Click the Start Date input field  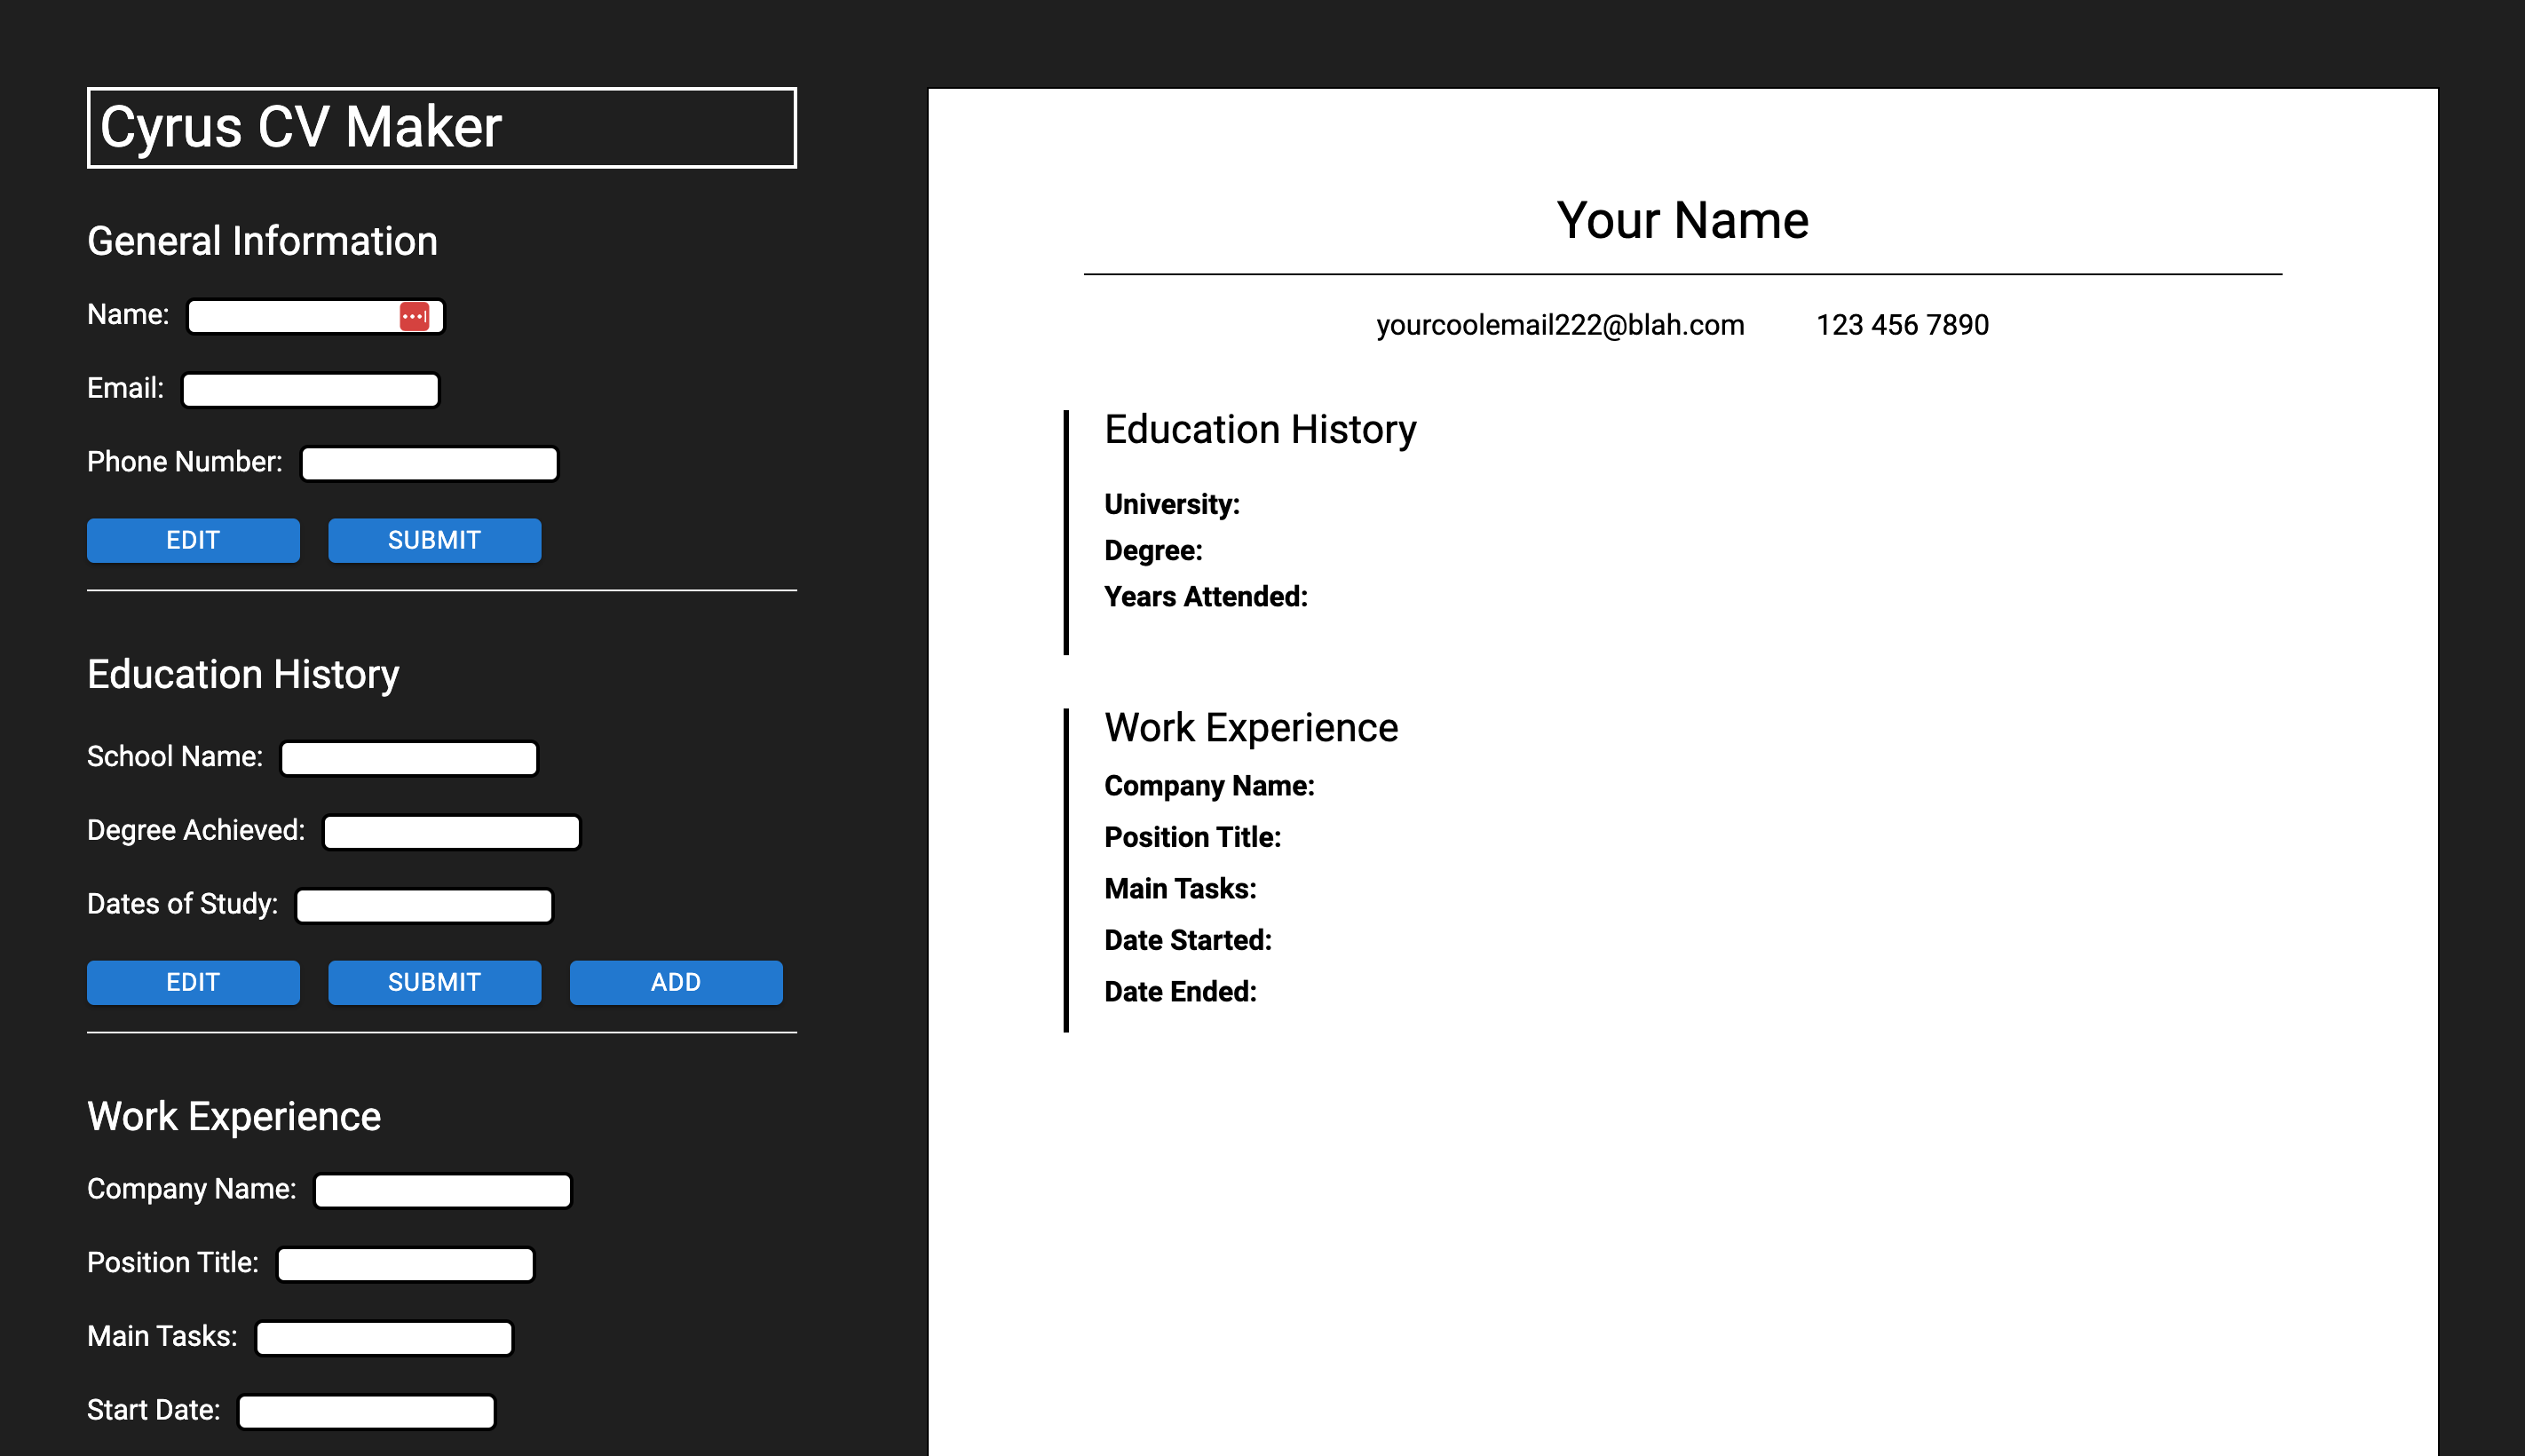click(x=365, y=1411)
